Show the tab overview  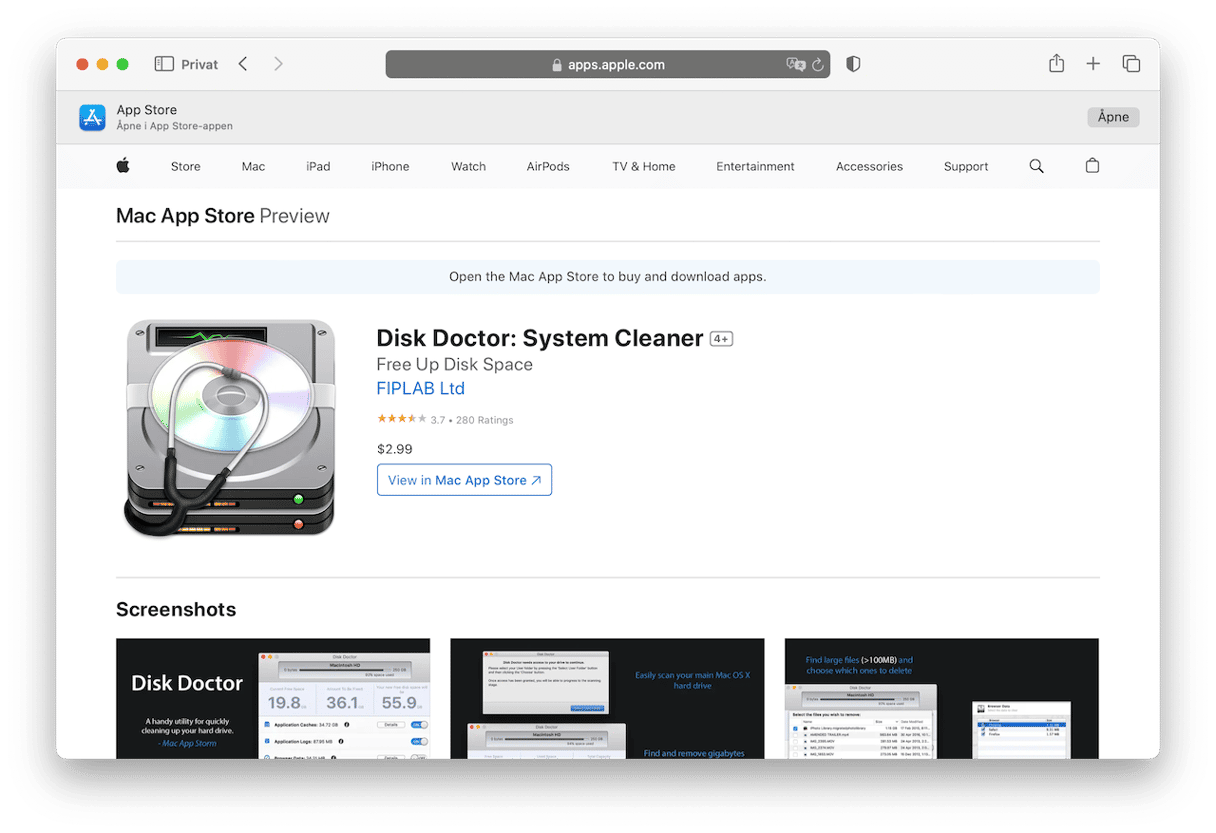1131,64
